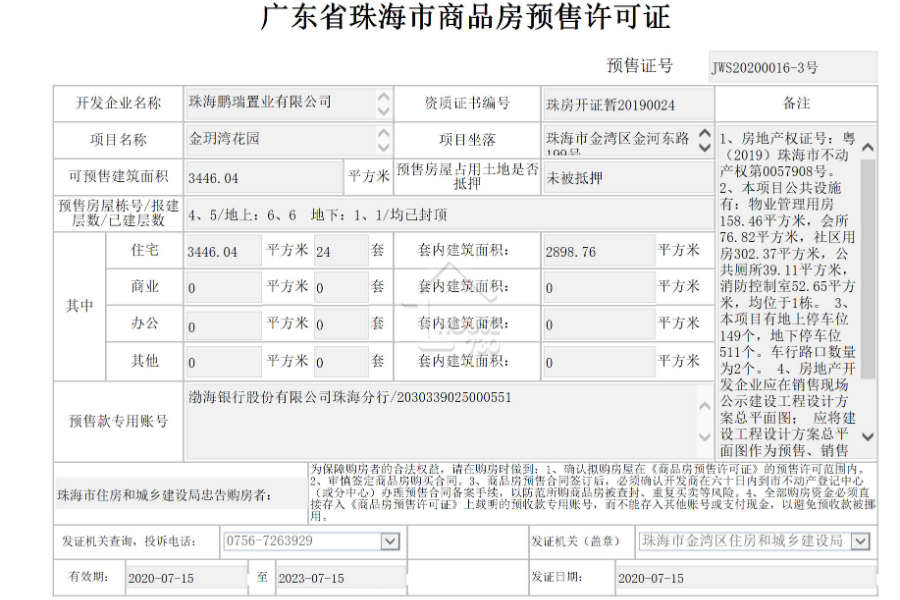
Task: Click the 其中 row group label
Action: 79,305
